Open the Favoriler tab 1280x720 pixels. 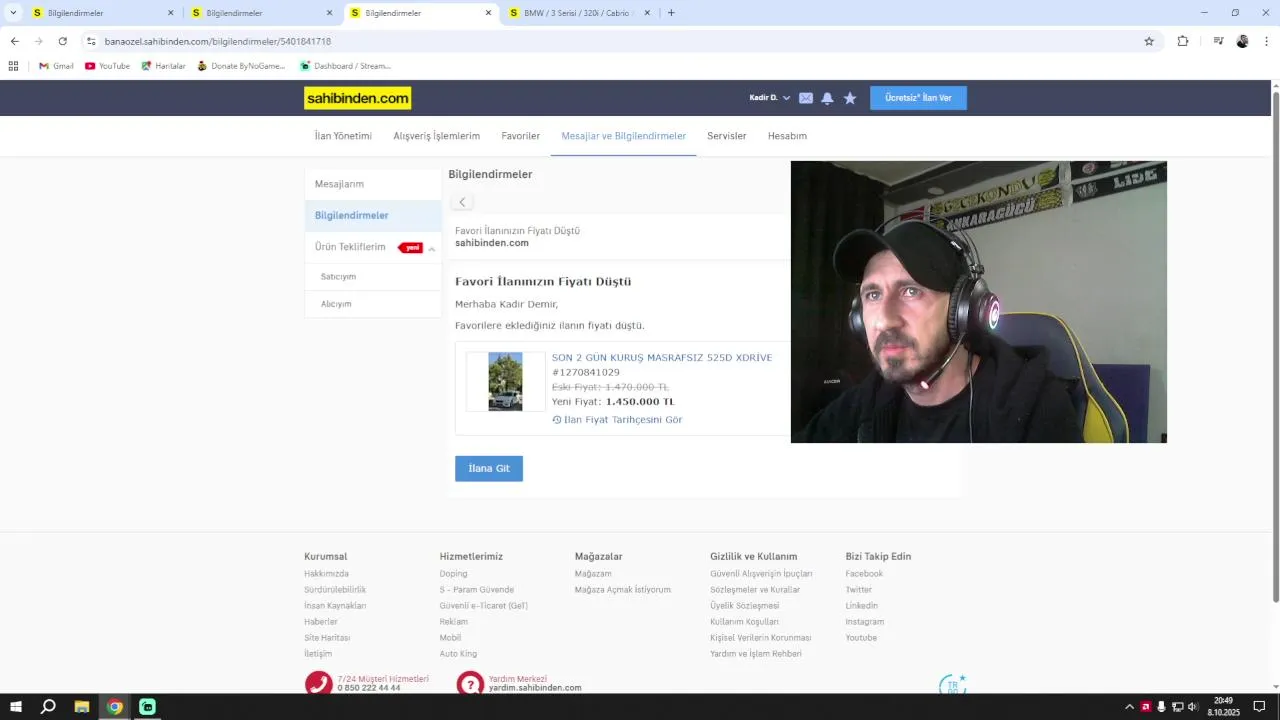521,136
